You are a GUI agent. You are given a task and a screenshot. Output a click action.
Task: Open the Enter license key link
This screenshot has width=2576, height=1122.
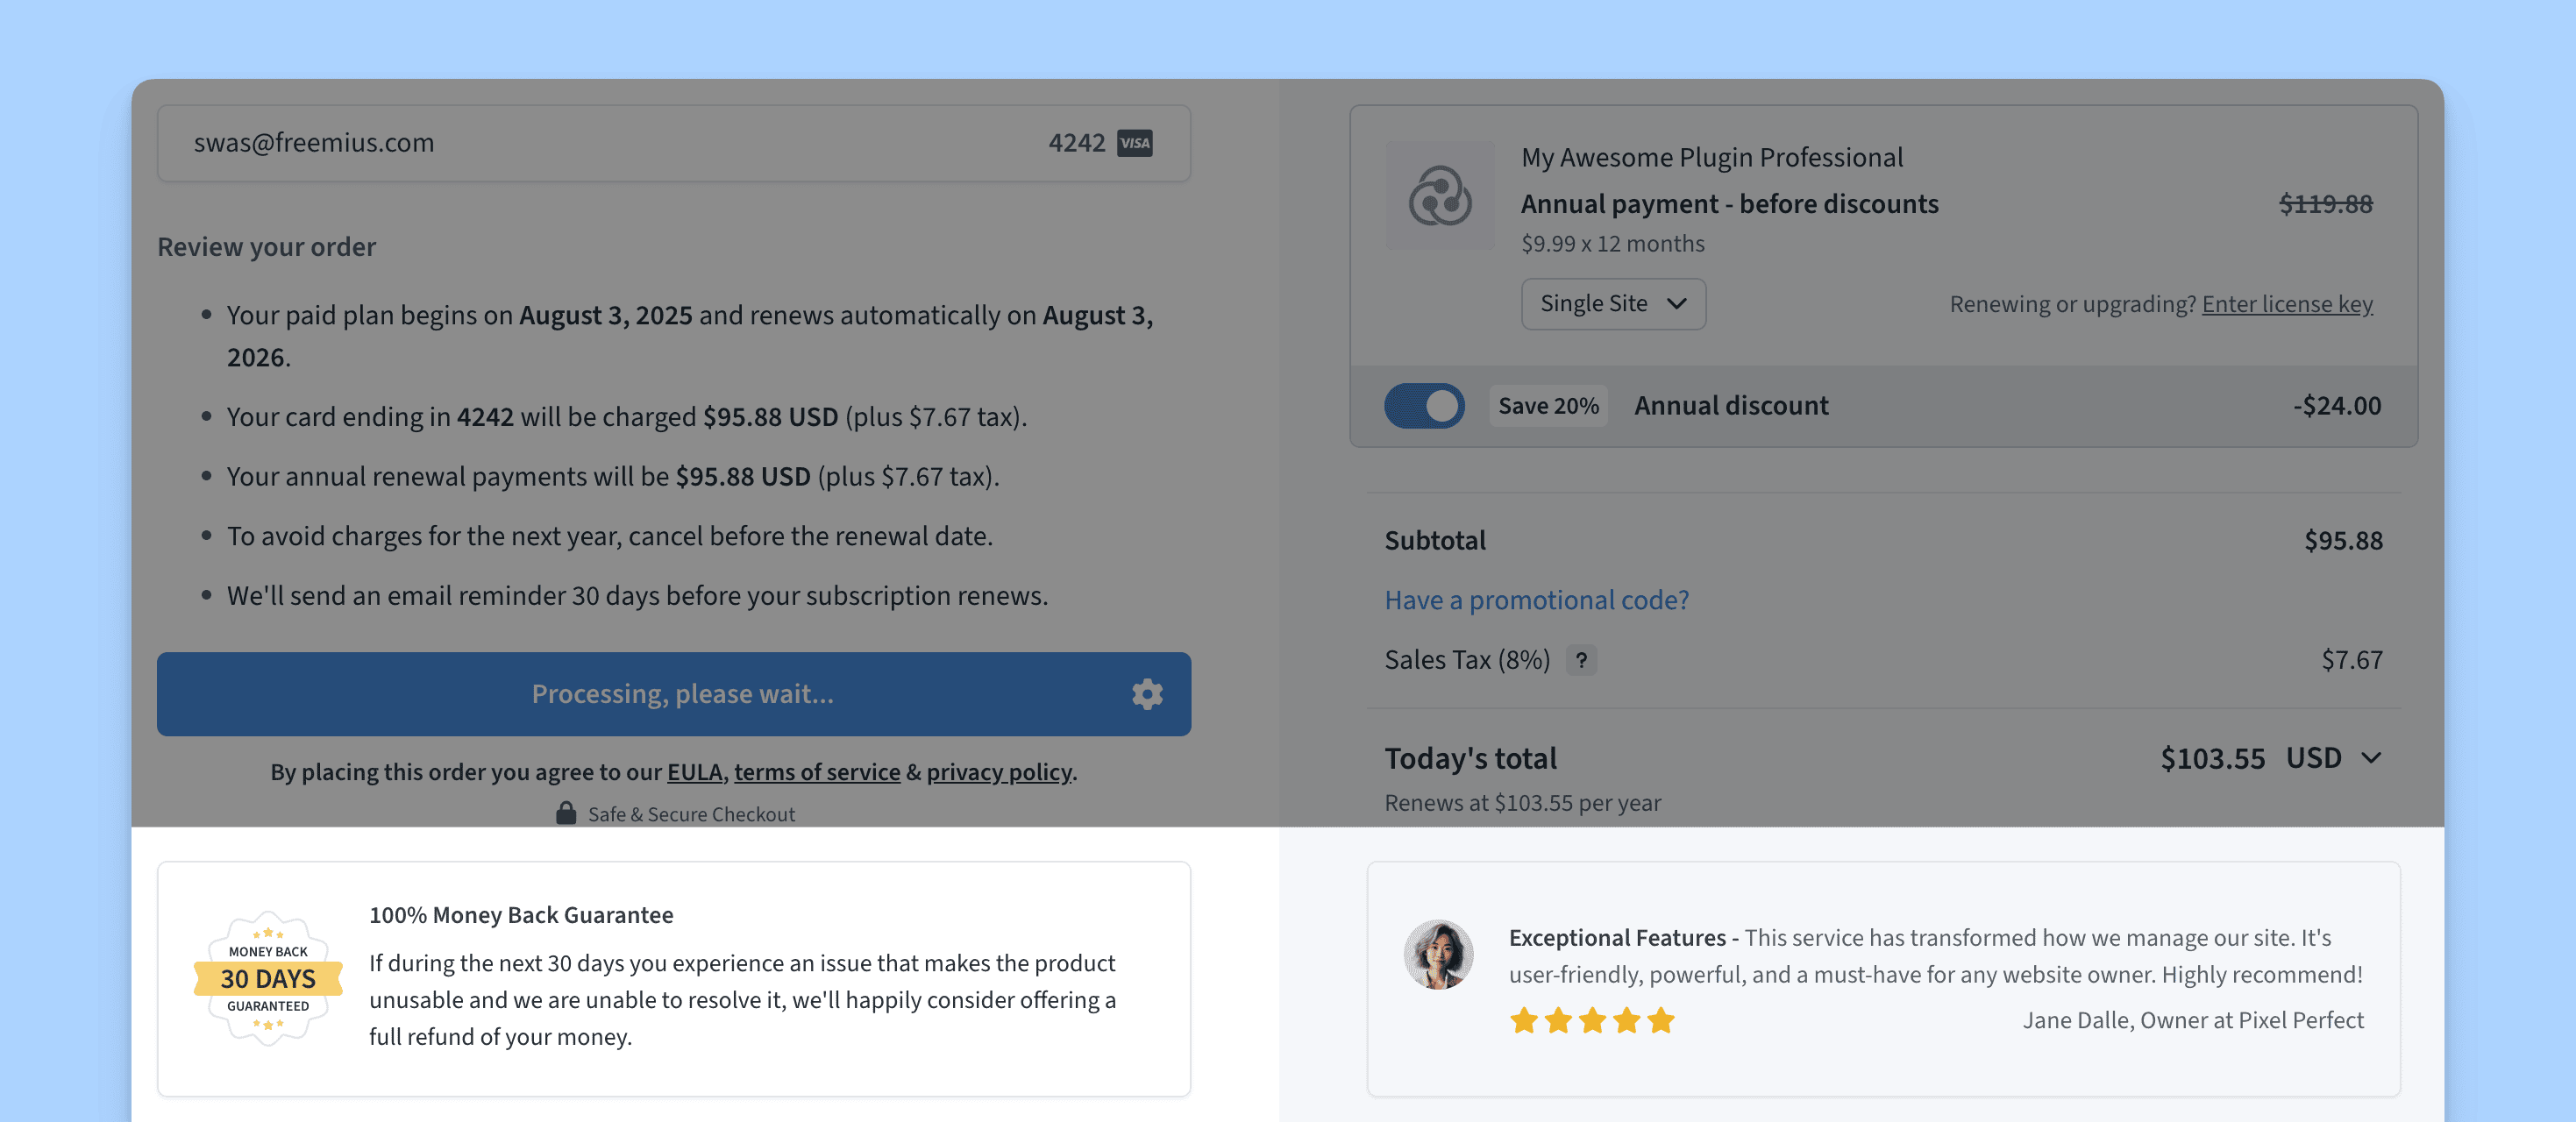click(2287, 304)
